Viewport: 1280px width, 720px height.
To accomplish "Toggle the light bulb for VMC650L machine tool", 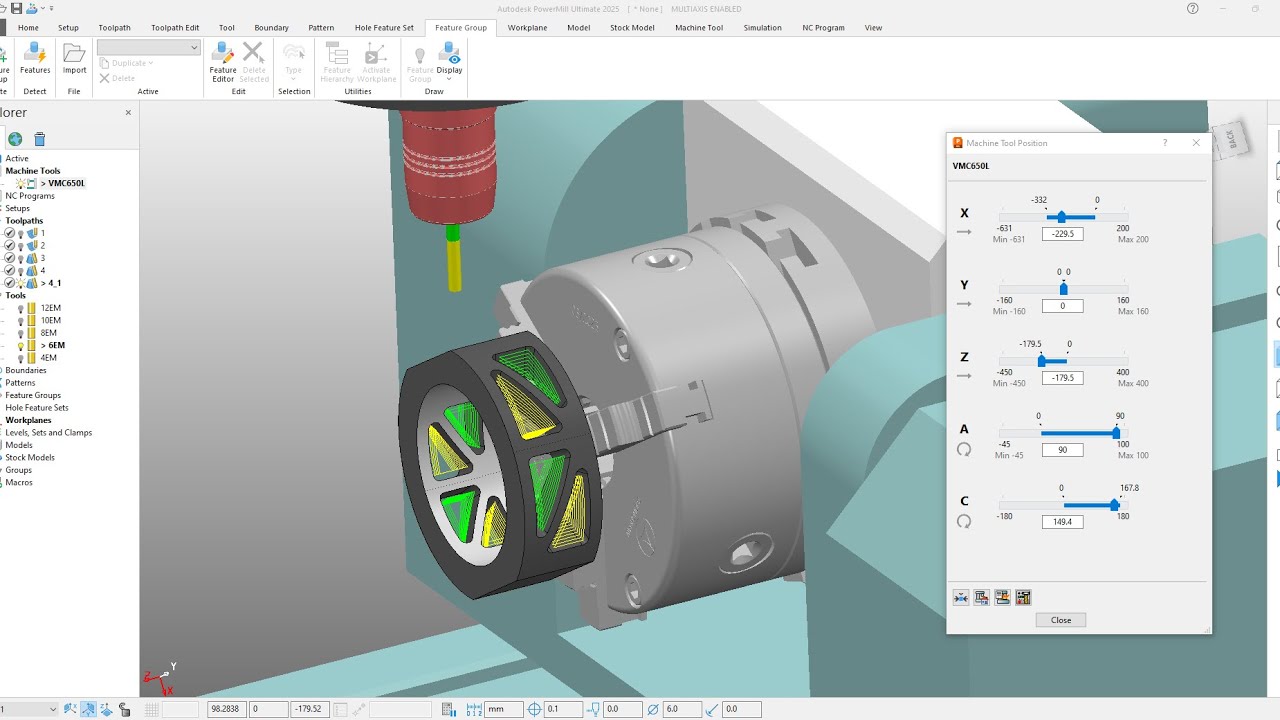I will [20, 183].
